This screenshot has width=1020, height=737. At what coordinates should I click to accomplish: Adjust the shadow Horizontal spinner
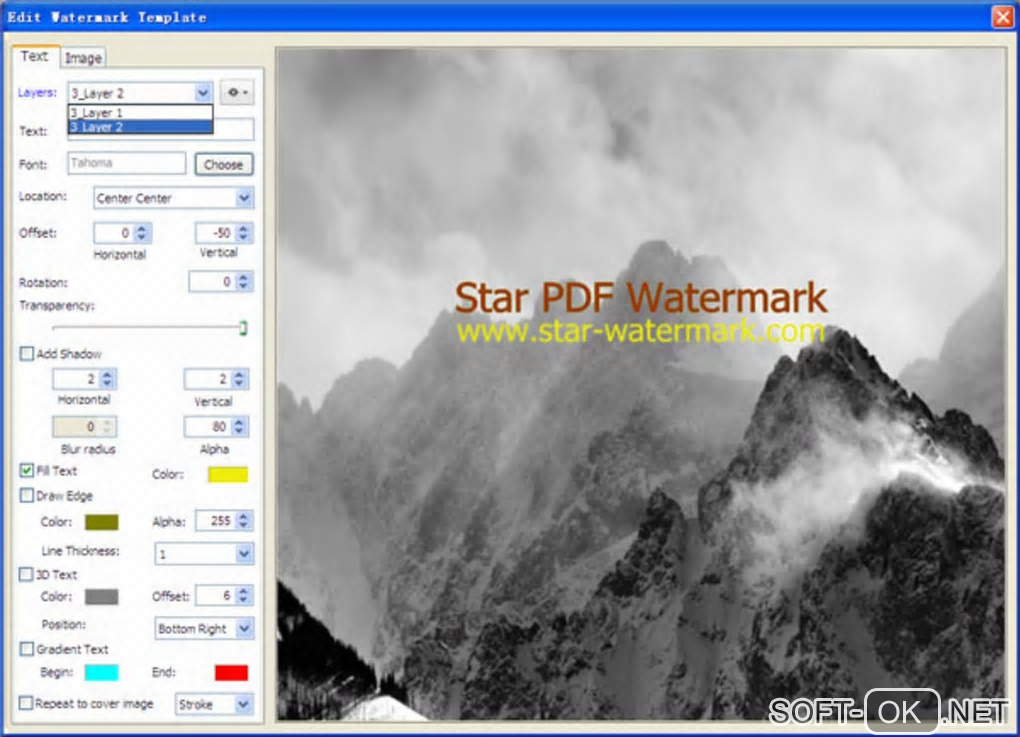pos(108,379)
